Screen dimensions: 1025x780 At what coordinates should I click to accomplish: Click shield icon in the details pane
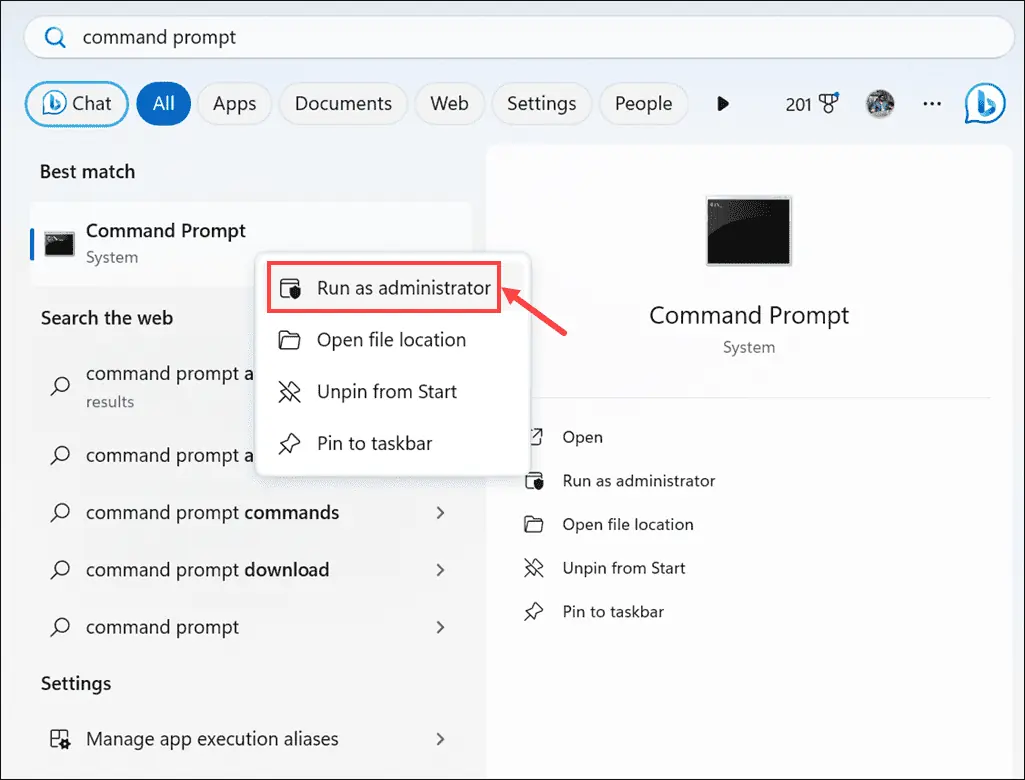click(534, 481)
